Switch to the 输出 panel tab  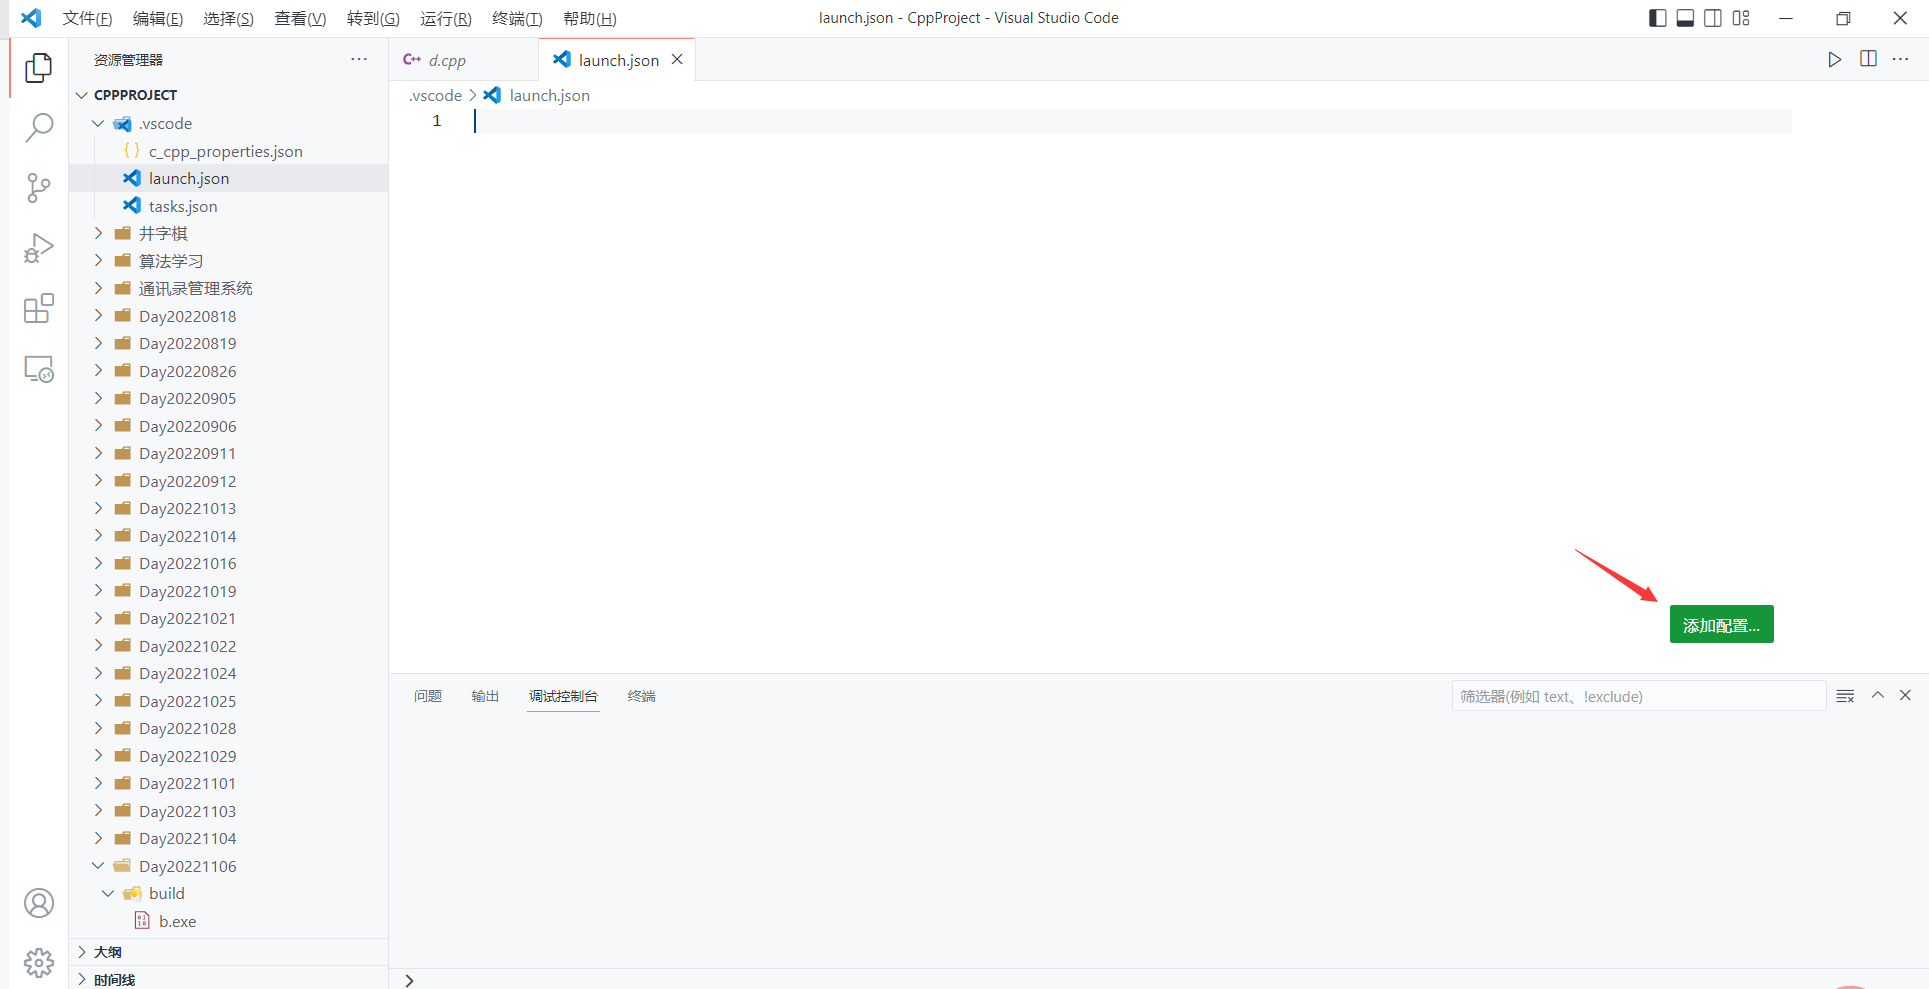tap(485, 696)
